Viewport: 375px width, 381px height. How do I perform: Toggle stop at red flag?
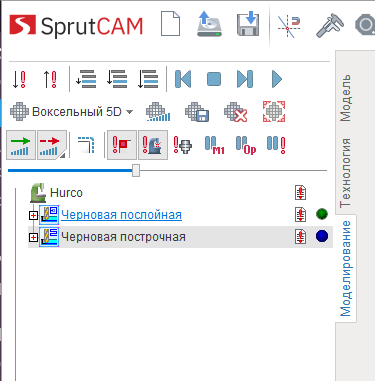click(x=122, y=145)
